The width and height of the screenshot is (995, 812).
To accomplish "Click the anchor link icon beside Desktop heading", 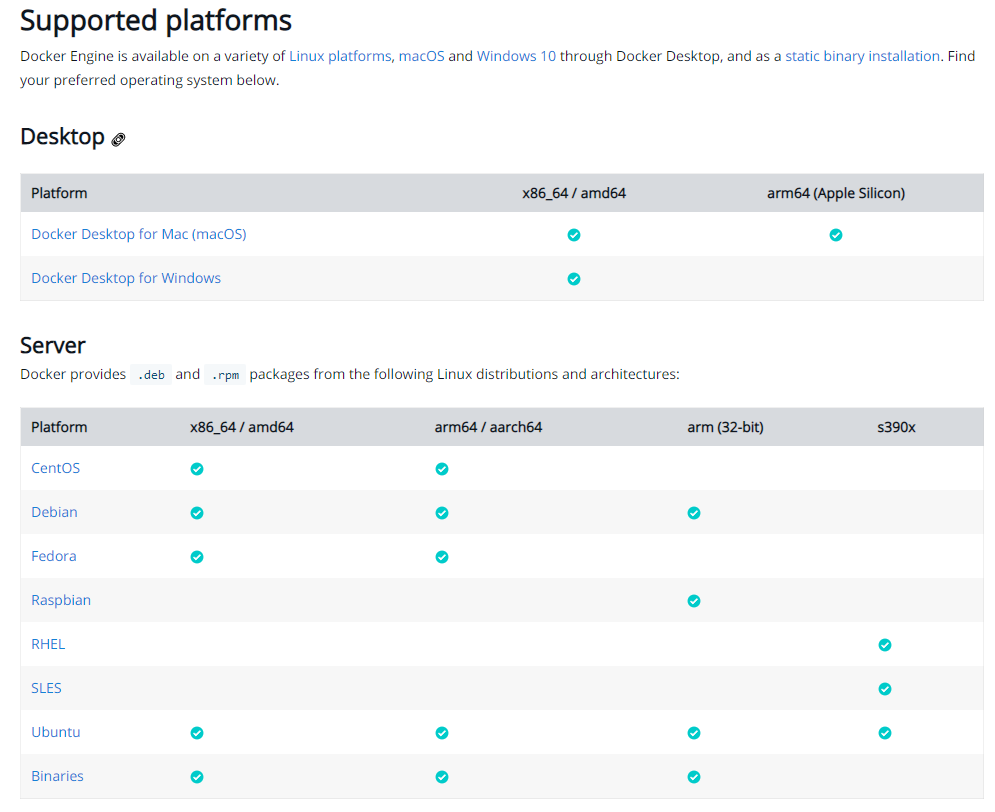I will pos(118,140).
